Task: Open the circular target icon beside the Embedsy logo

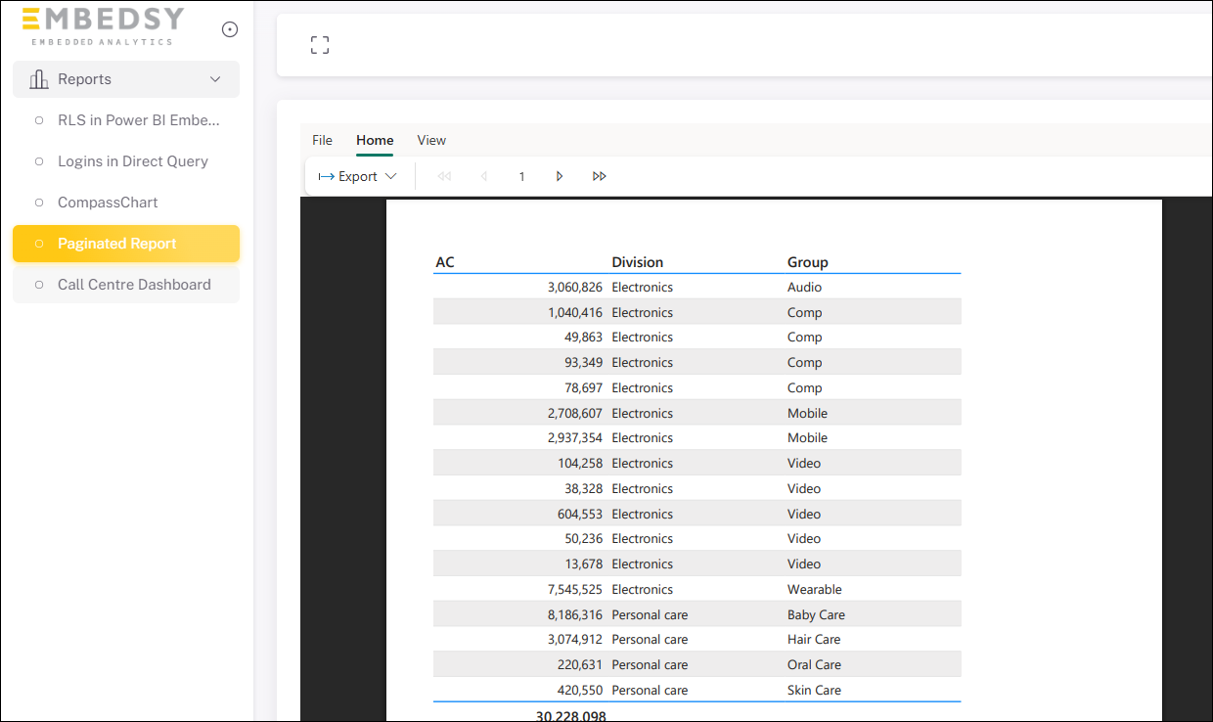Action: [230, 29]
